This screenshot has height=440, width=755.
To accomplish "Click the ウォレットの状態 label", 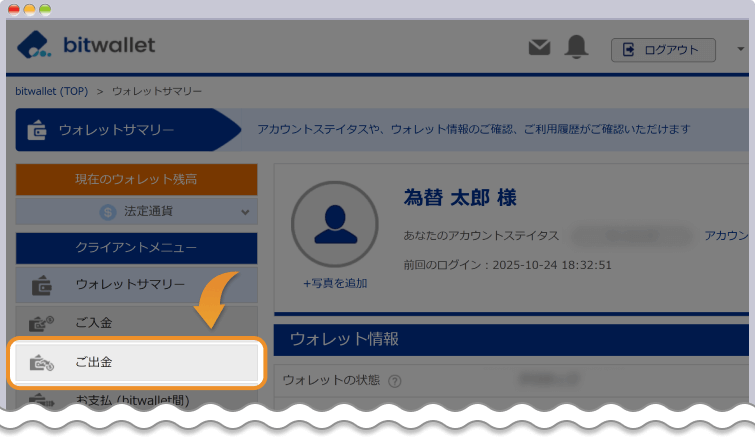I will pyautogui.click(x=331, y=380).
